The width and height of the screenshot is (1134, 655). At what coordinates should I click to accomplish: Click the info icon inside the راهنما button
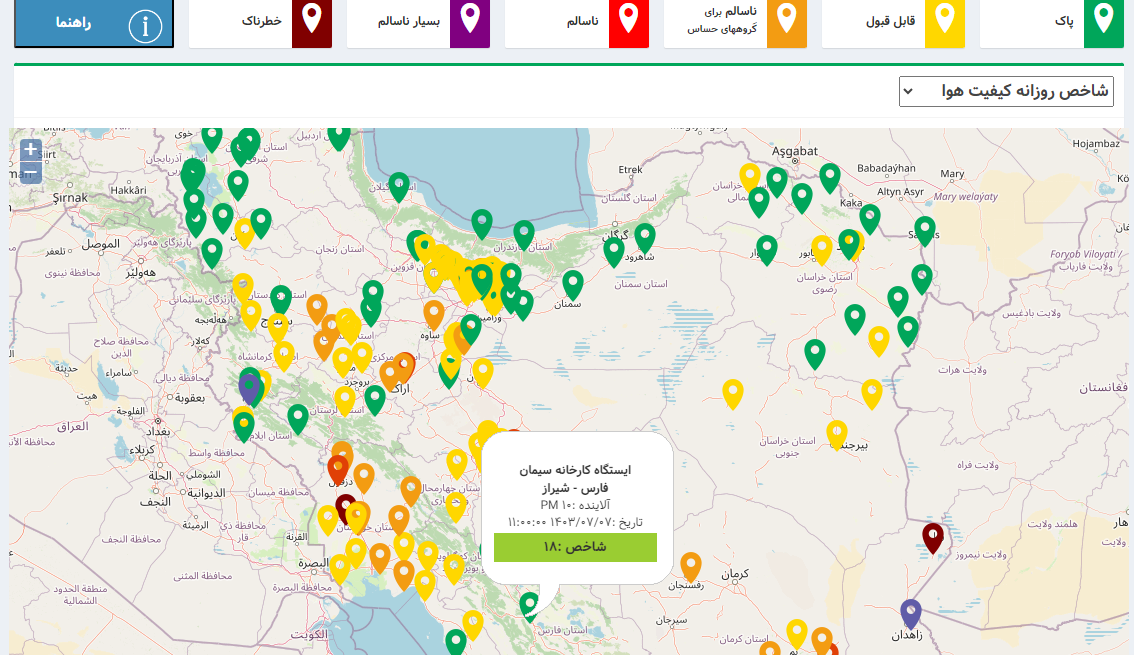[x=145, y=25]
